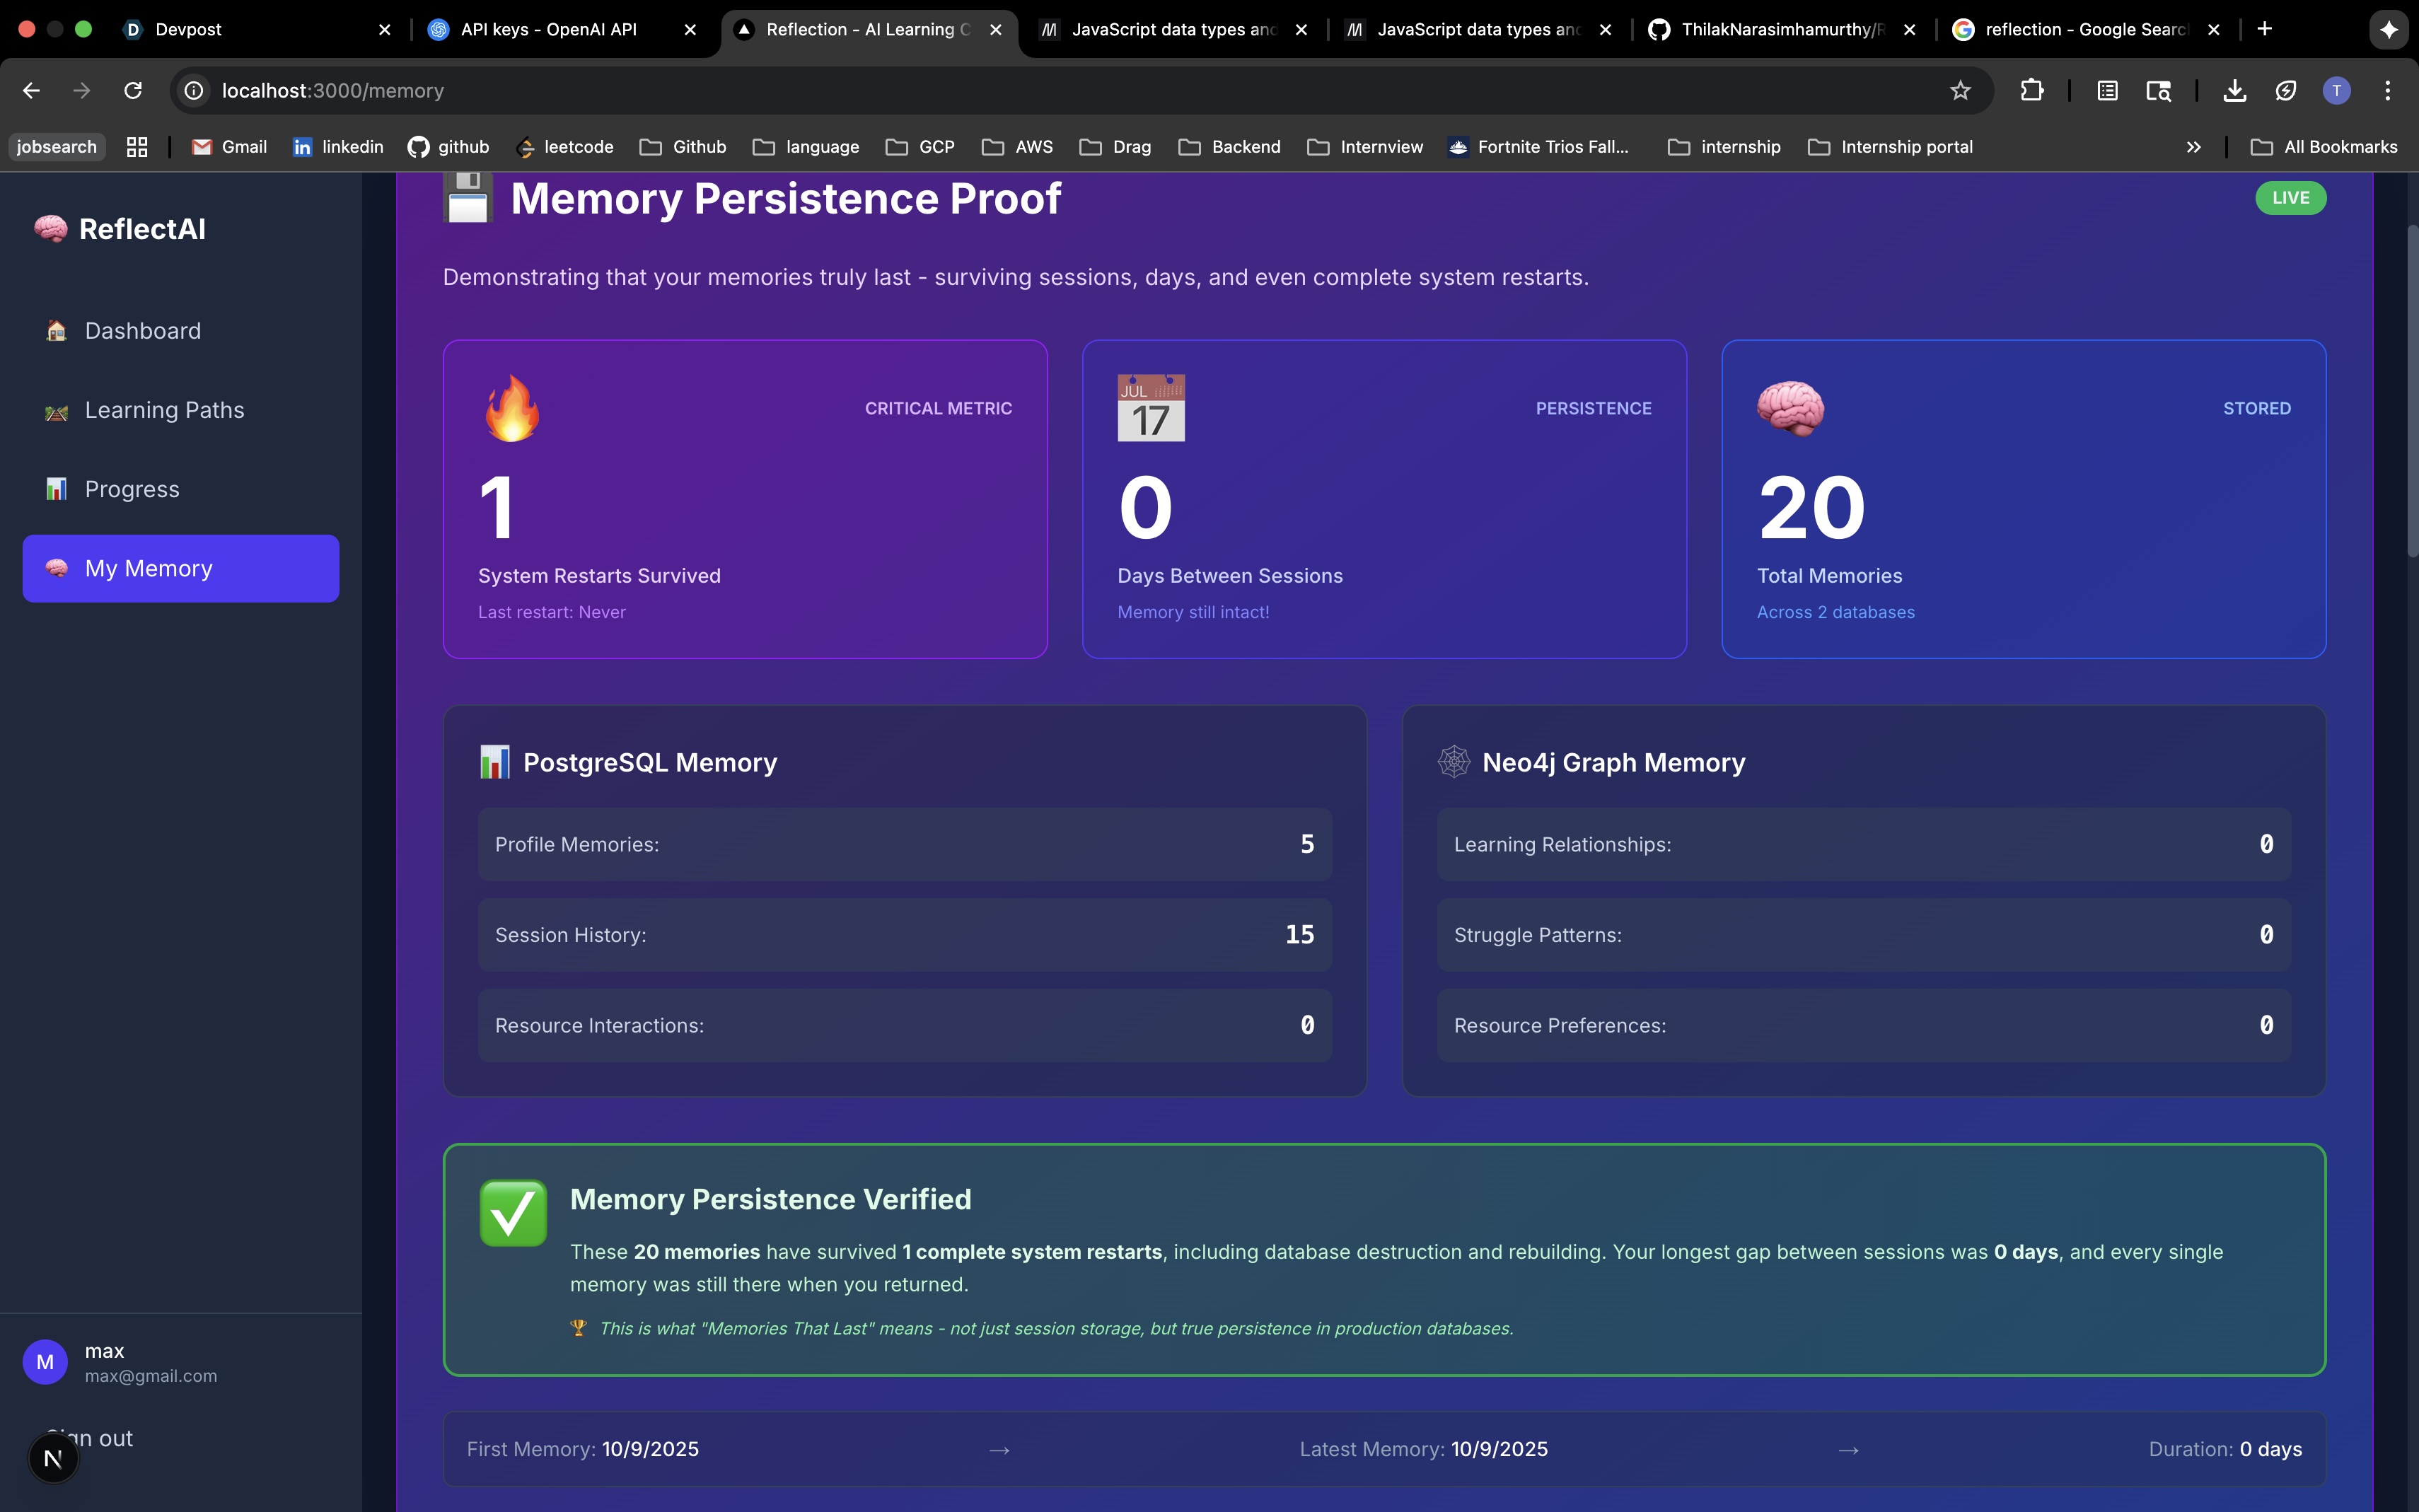The width and height of the screenshot is (2419, 1512).
Task: Reload the page with the refresh icon
Action: [133, 91]
